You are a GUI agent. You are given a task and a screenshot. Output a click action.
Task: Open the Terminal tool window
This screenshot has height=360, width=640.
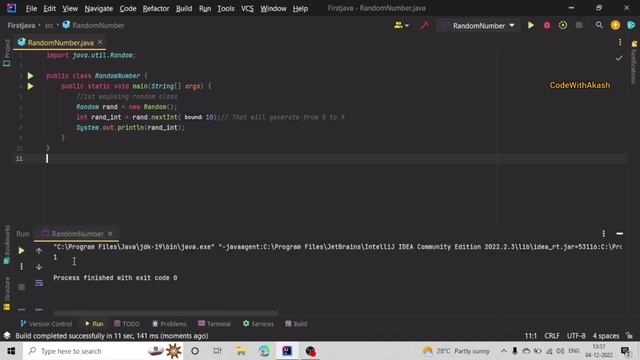tap(214, 324)
